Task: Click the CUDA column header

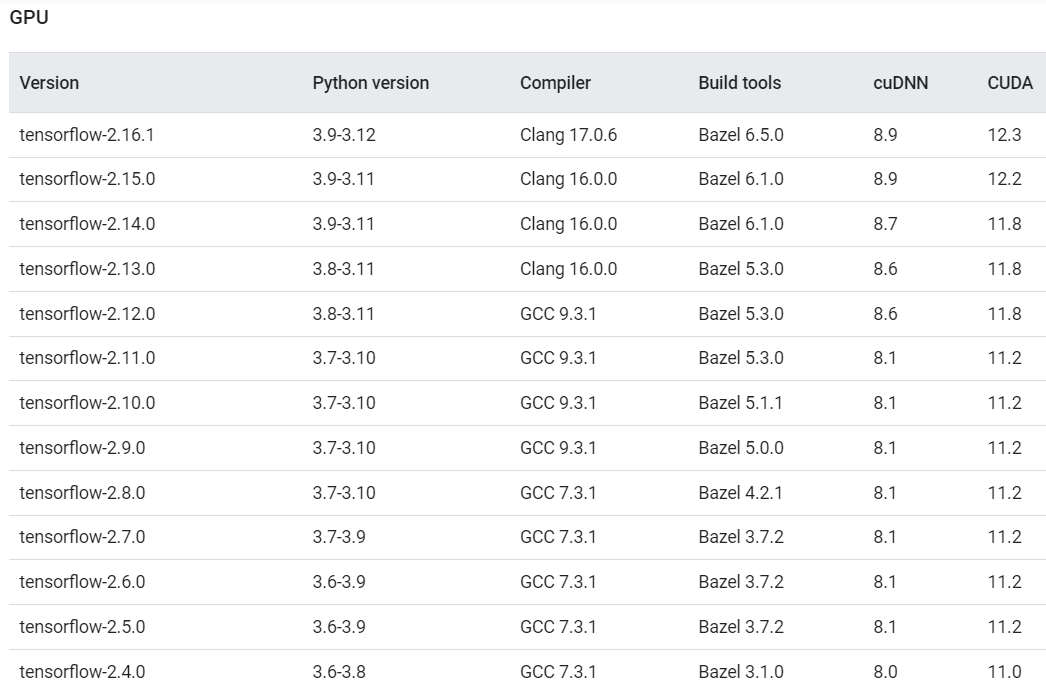Action: click(x=1010, y=83)
